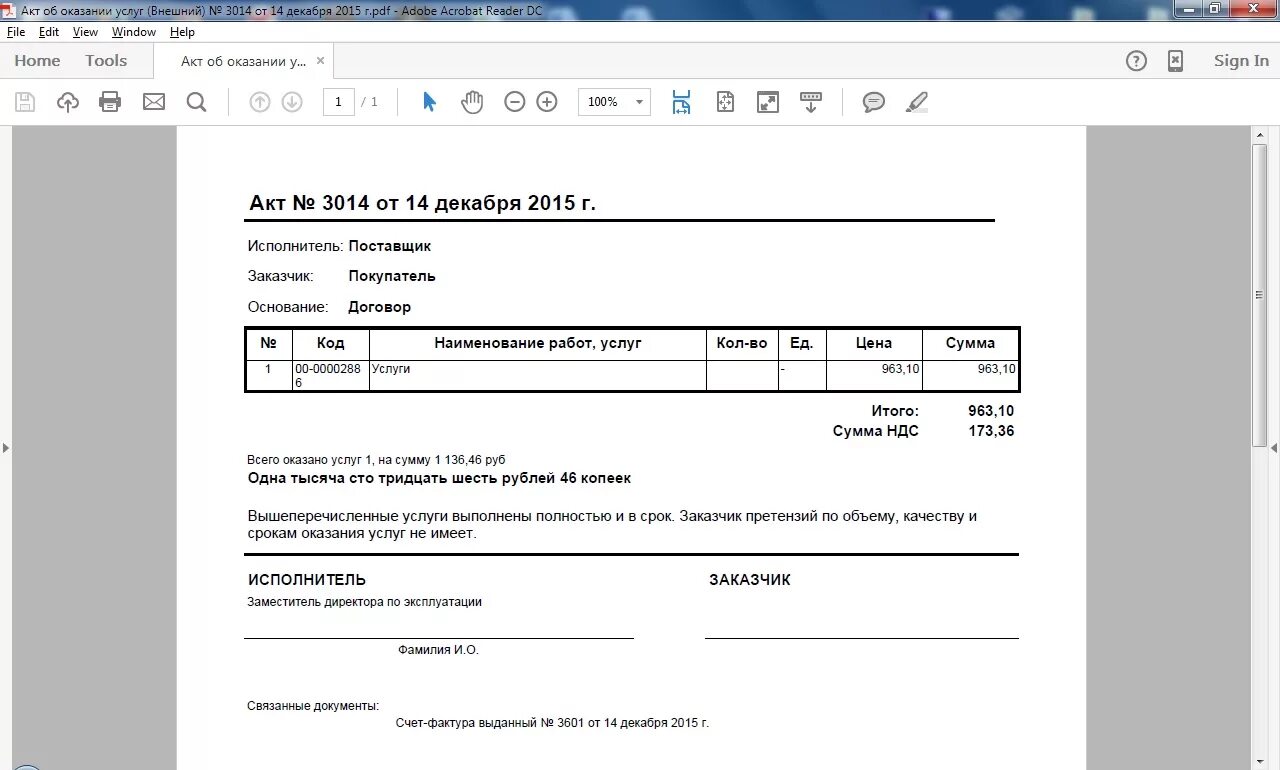The image size is (1280, 770).
Task: Go to previous page arrow
Action: point(260,101)
